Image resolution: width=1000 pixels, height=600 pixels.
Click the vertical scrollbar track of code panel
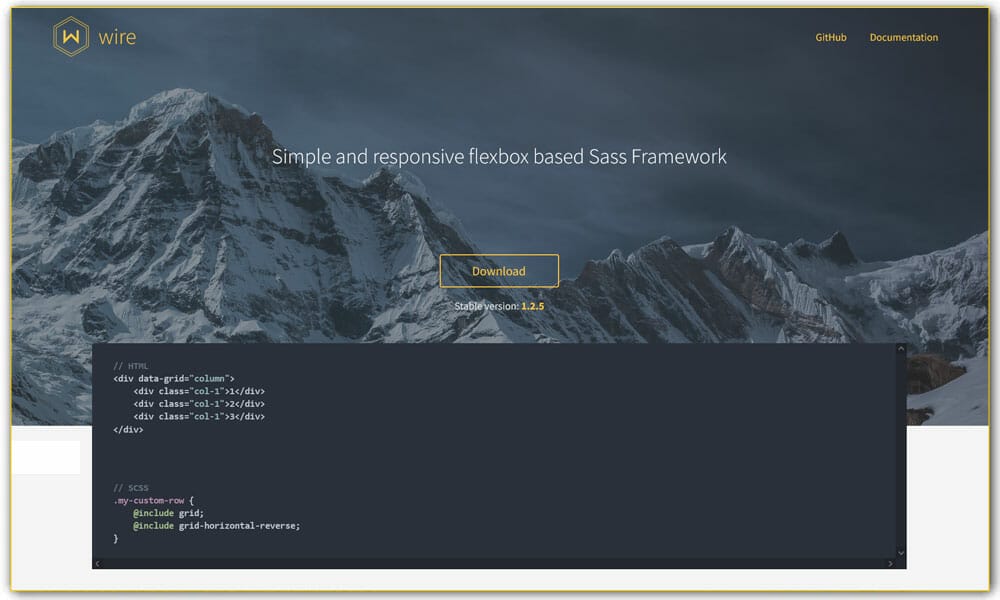[900, 450]
